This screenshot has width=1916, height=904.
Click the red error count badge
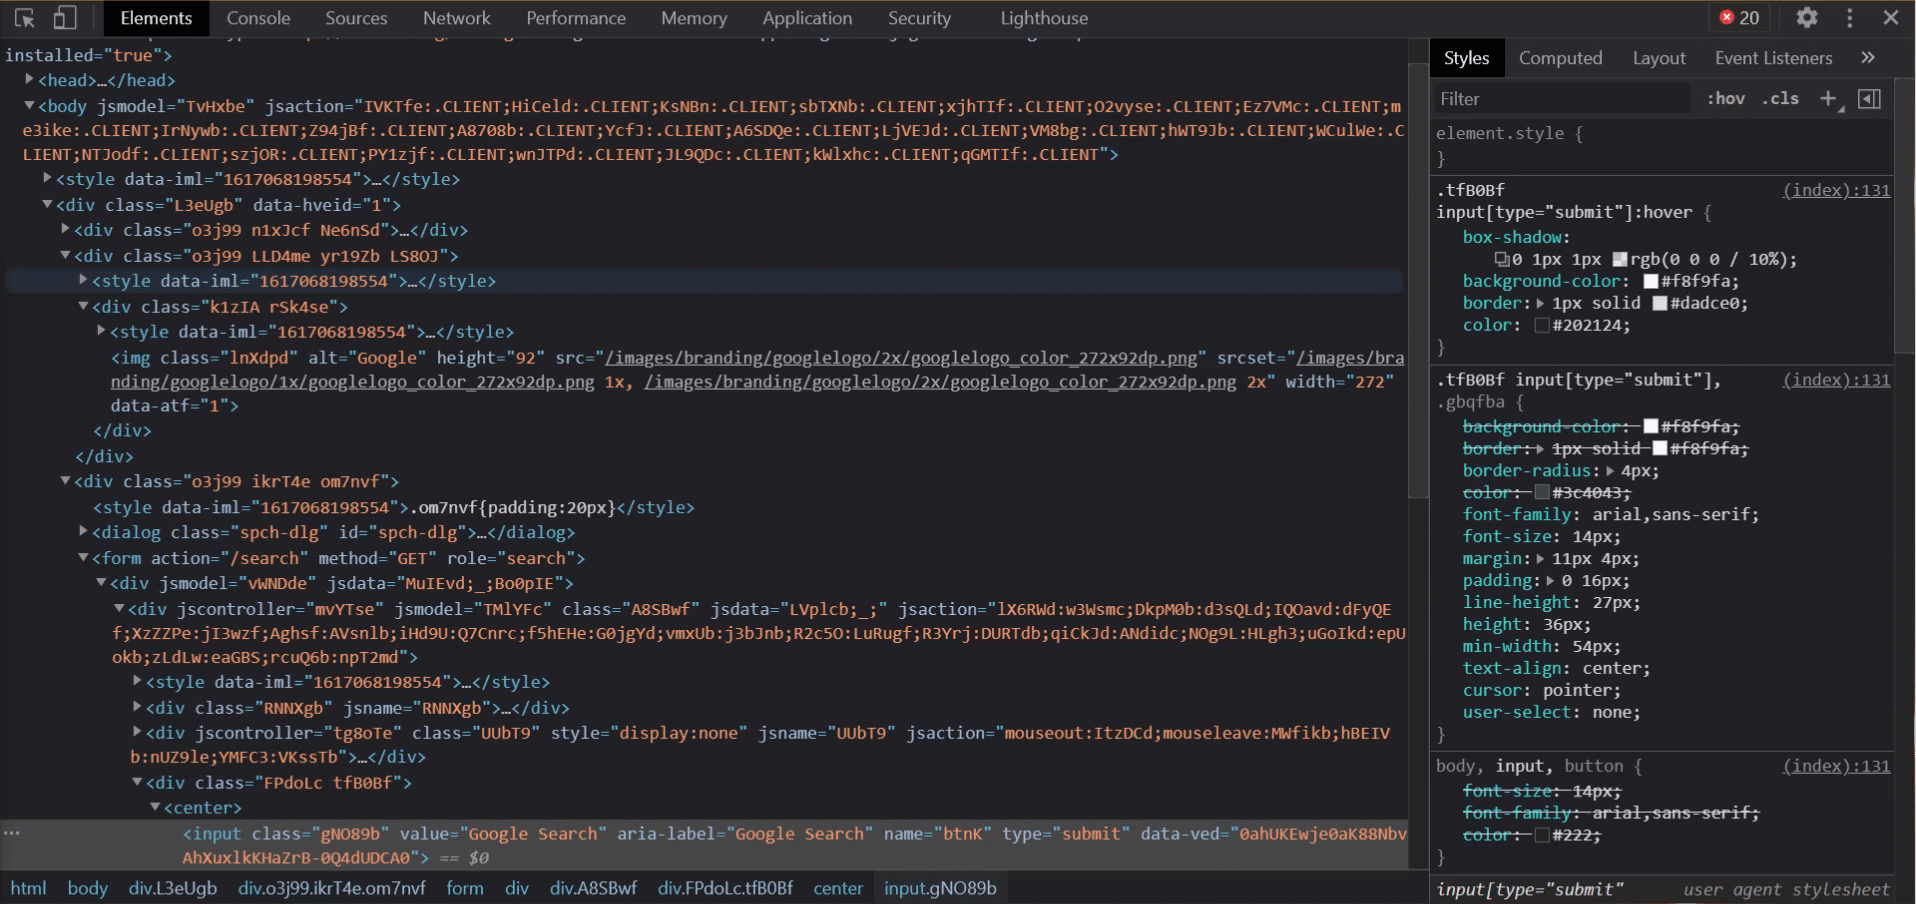1739,18
